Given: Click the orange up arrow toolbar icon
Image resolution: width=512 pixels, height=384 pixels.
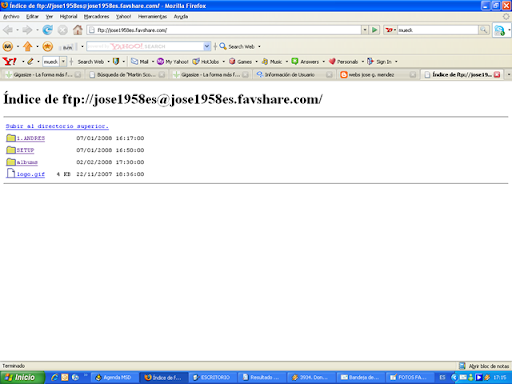Looking at the screenshot, I should (28, 46).
